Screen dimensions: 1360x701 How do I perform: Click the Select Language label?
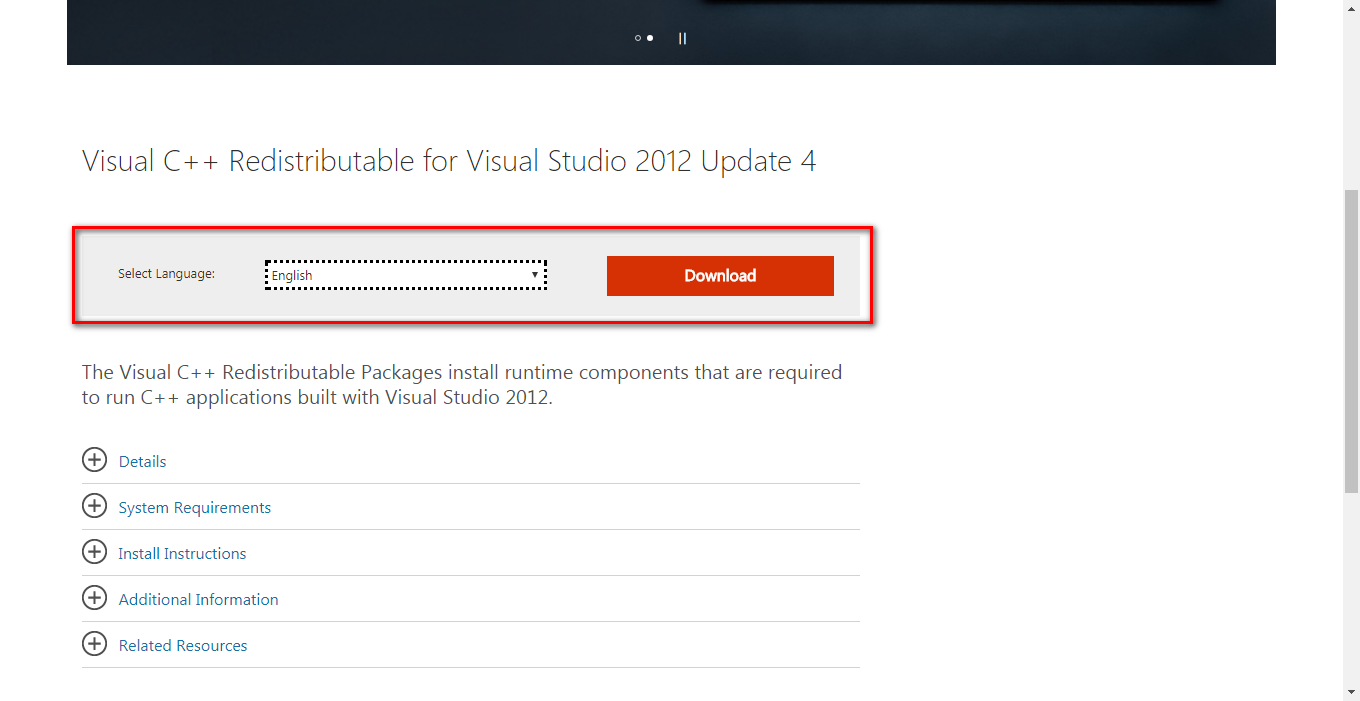point(166,274)
